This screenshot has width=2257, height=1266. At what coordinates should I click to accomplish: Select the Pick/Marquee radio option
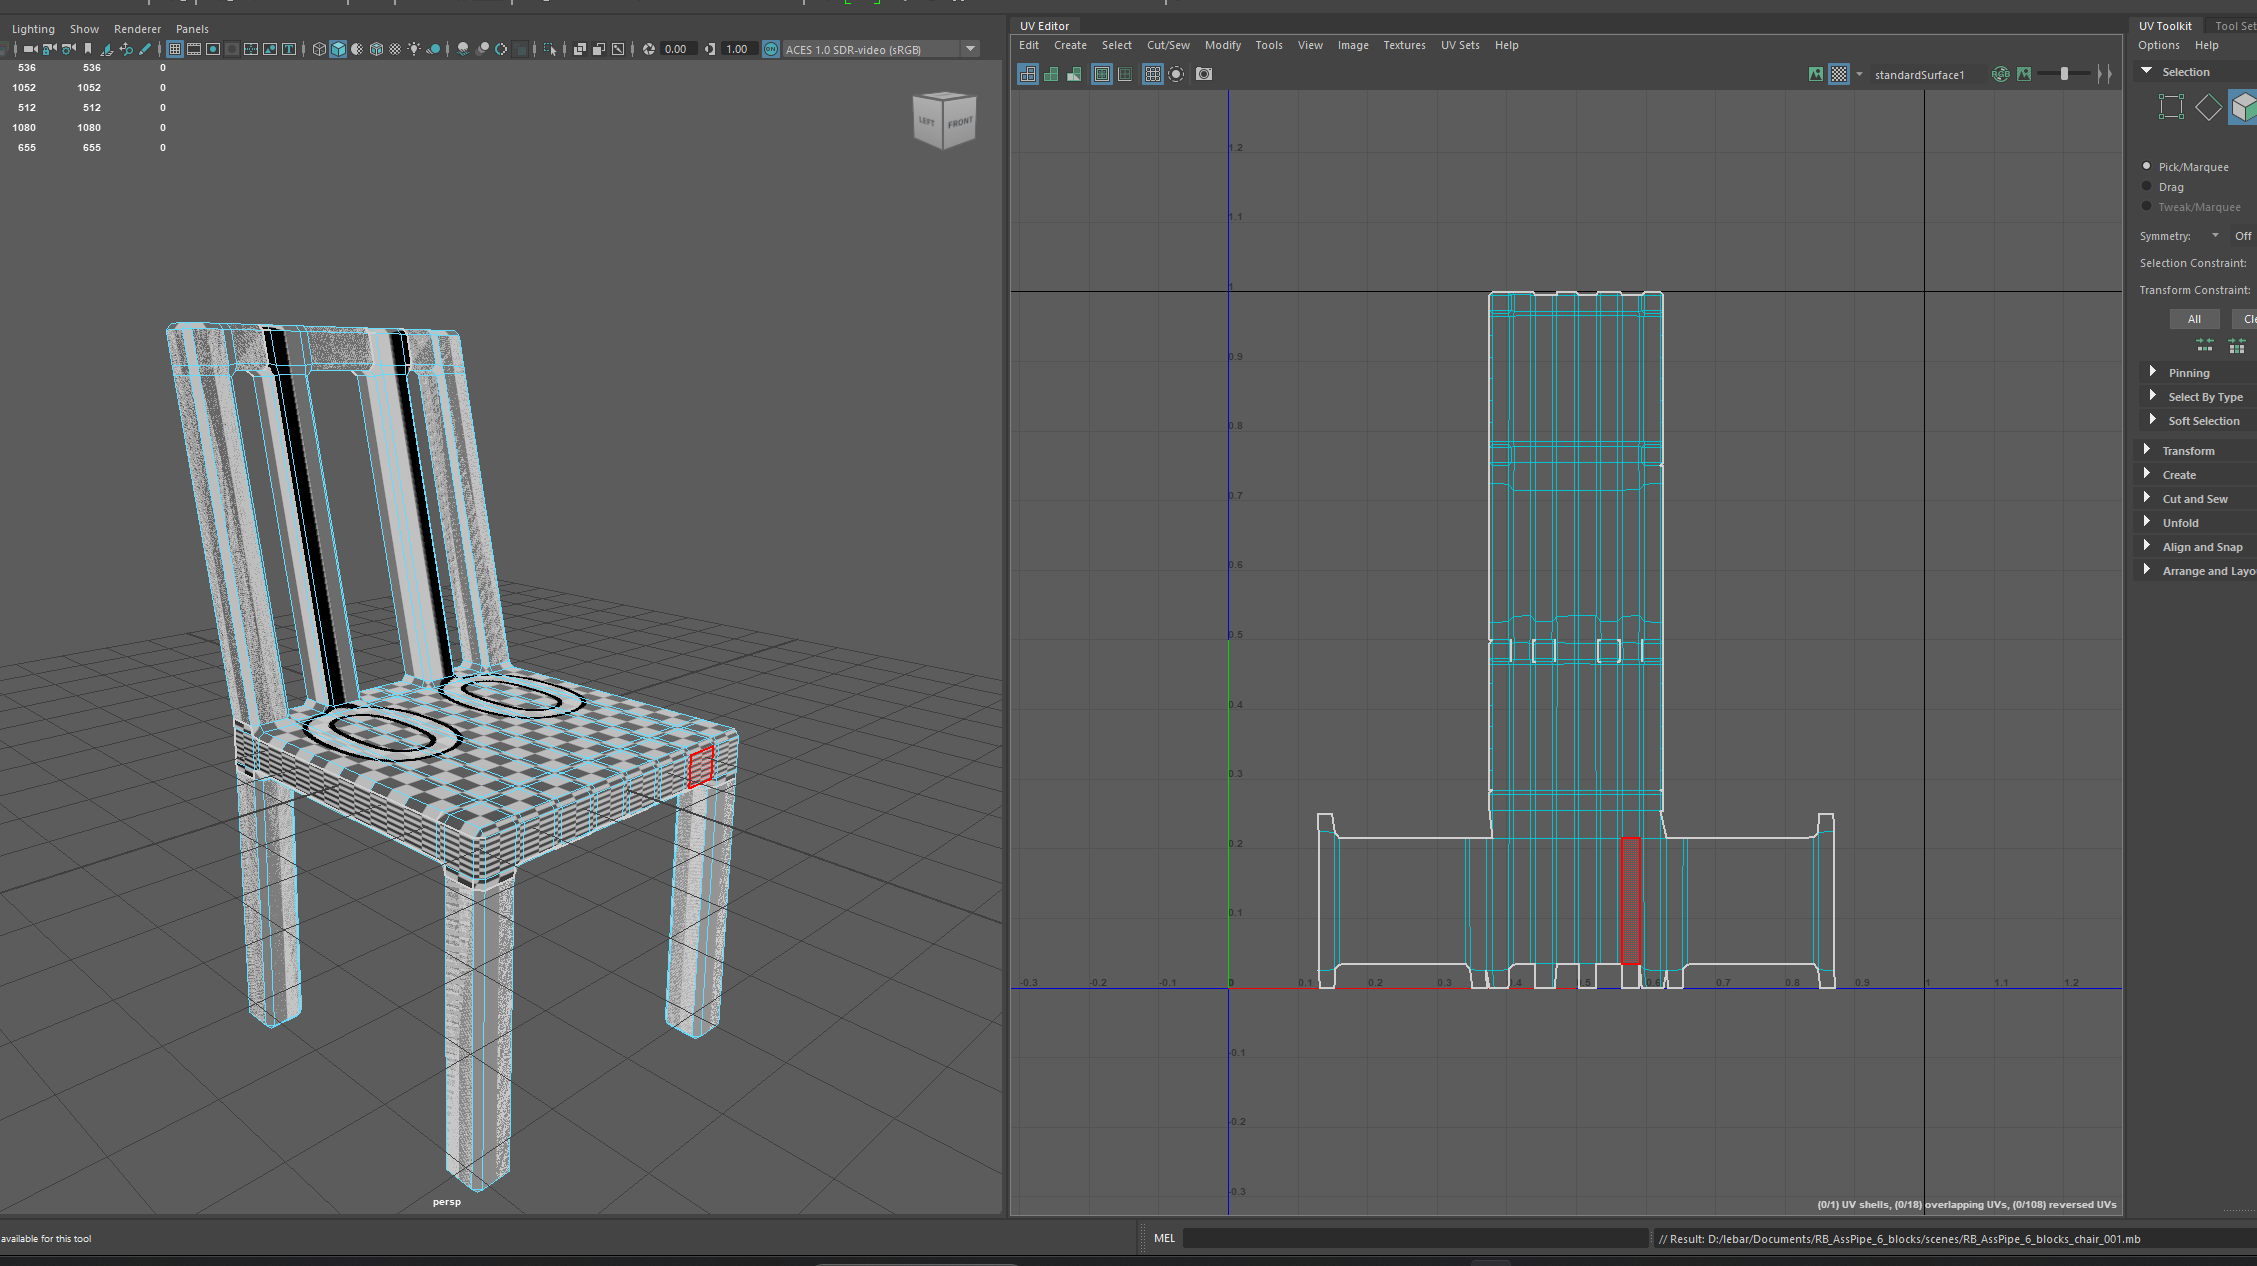[2146, 166]
